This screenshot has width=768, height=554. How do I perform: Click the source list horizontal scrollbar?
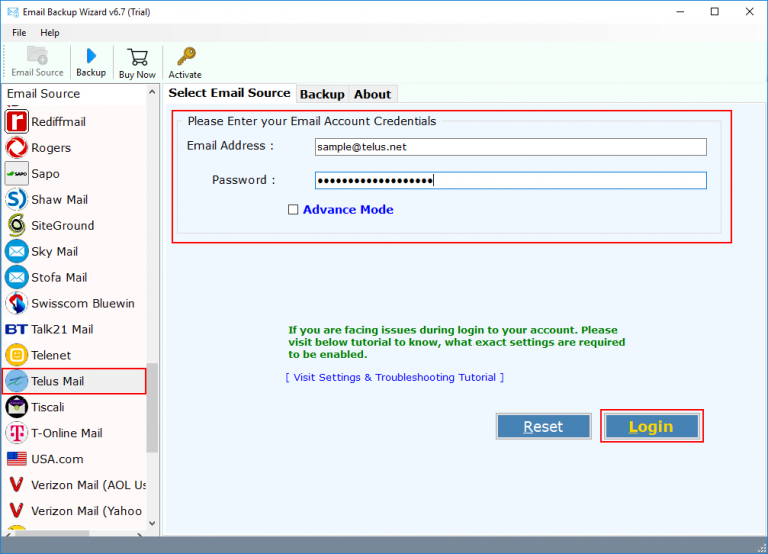pos(73,533)
